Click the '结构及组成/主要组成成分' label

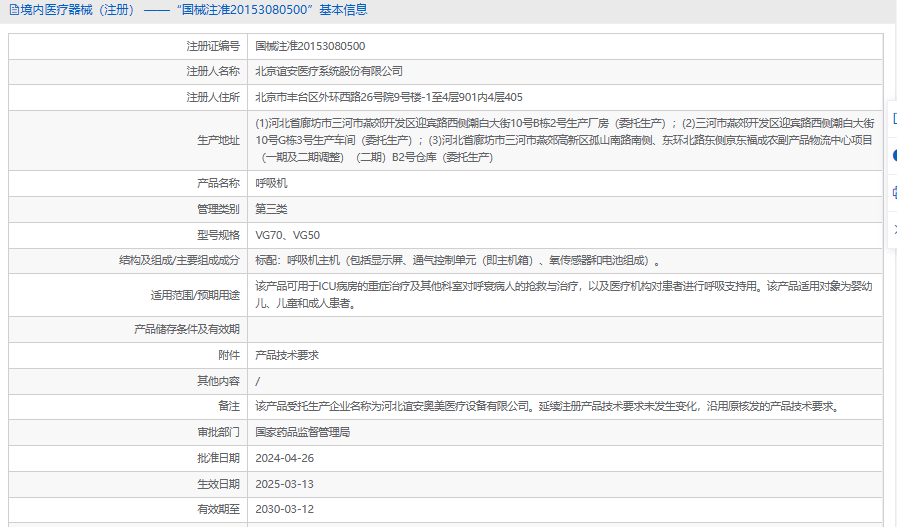[179, 261]
